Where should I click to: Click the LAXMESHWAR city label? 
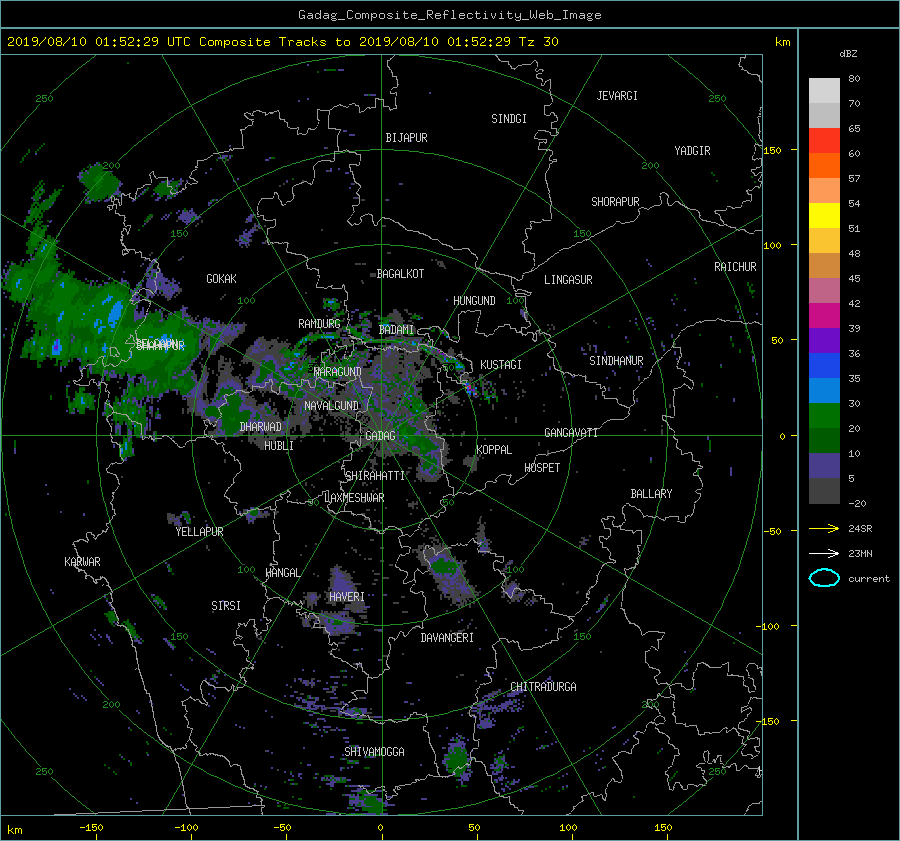pos(354,498)
